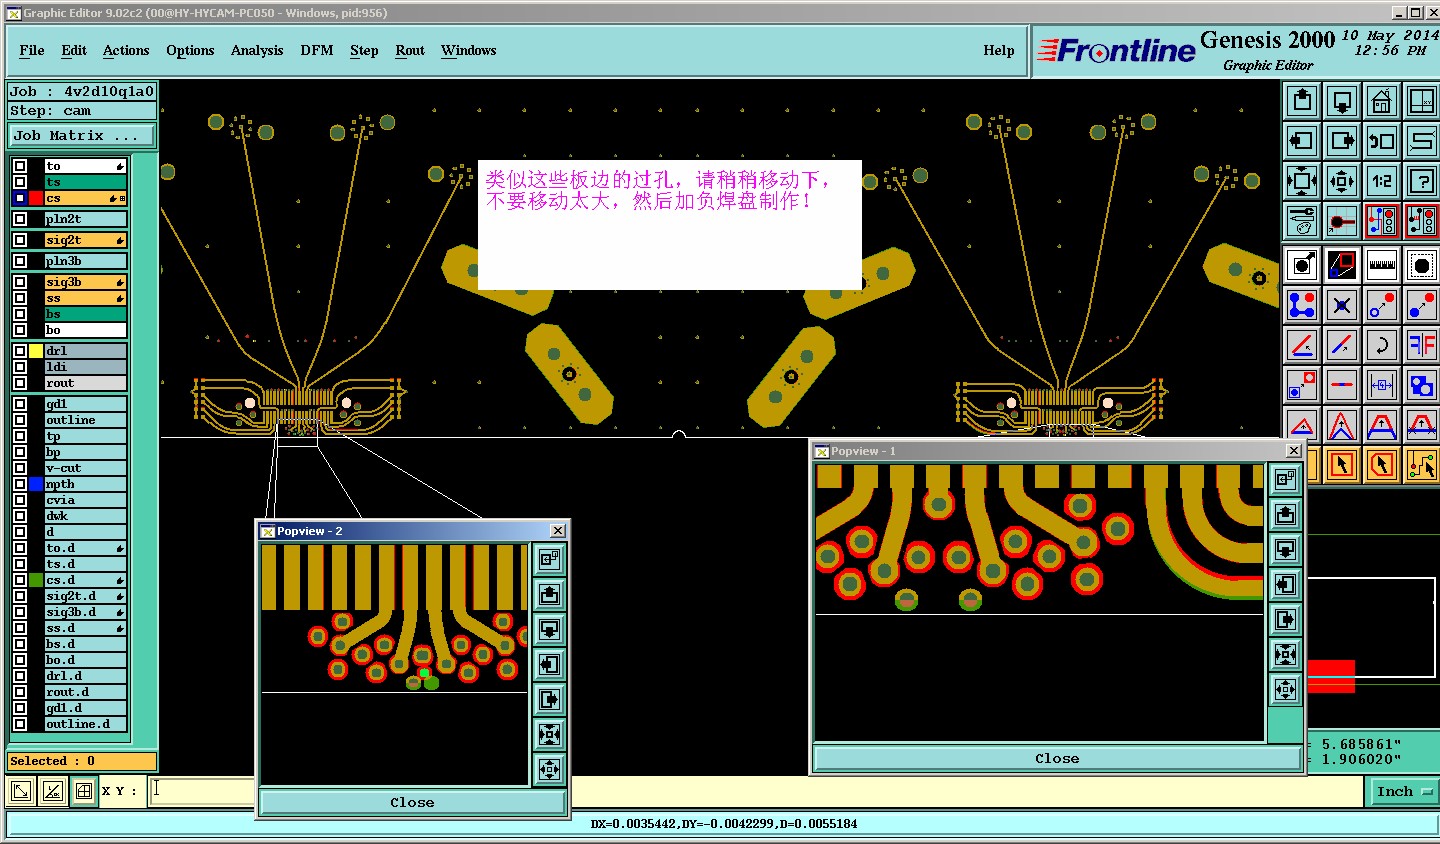
Task: Click the dimension arrows icon
Action: 1382,385
